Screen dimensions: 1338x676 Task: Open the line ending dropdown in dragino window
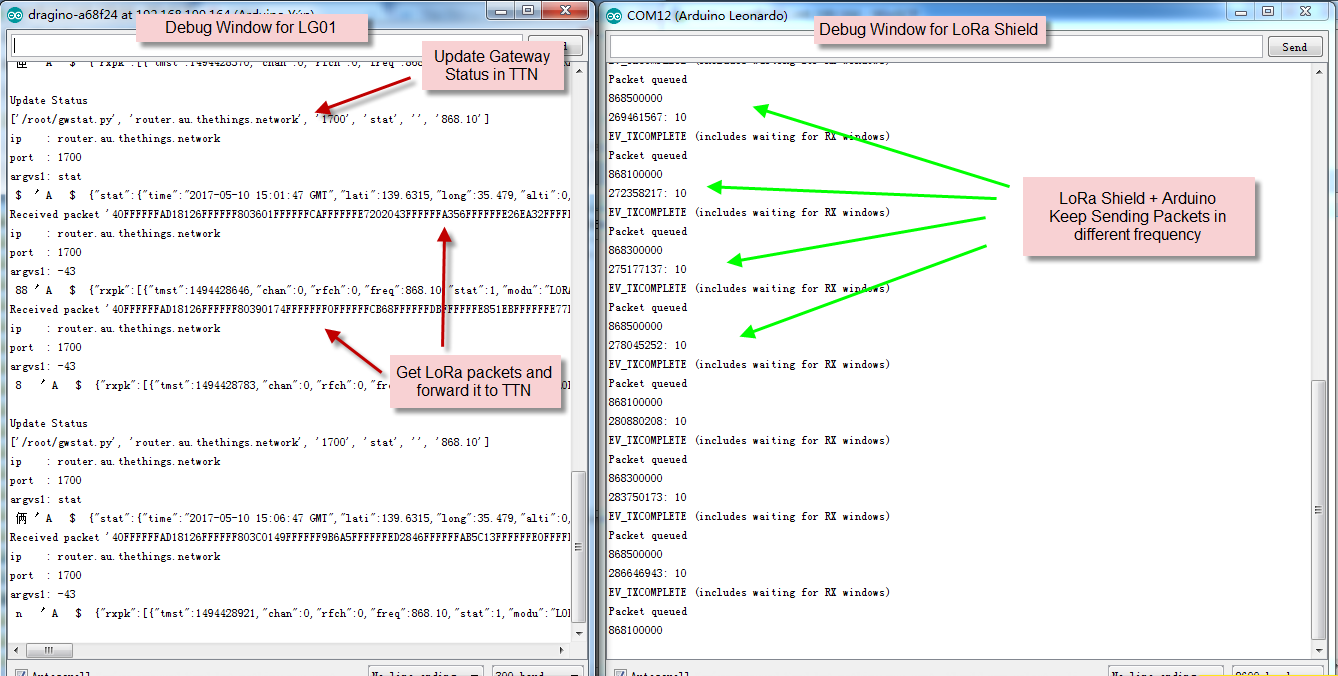pos(426,672)
